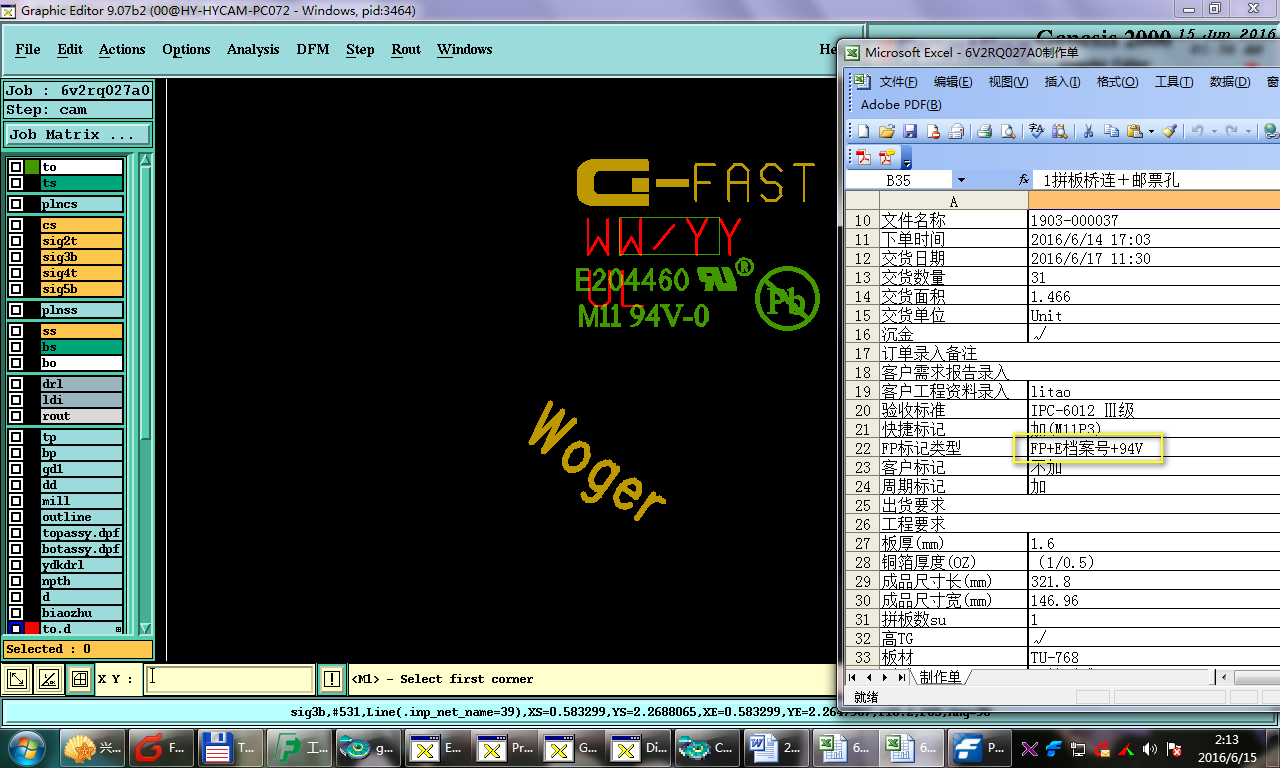The width and height of the screenshot is (1280, 768).
Task: Open the Undo history dropdown arrow
Action: [1213, 131]
